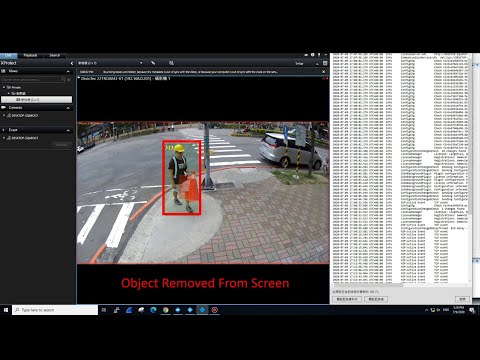Open the Search tab

click(x=54, y=55)
